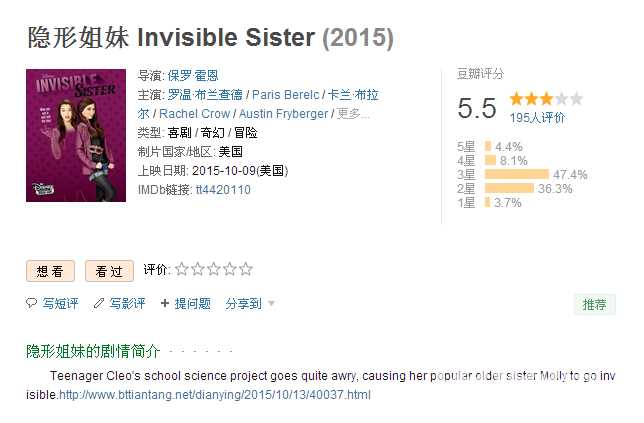The width and height of the screenshot is (644, 423).
Task: Expand the 分享到 dropdown arrow
Action: [271, 304]
